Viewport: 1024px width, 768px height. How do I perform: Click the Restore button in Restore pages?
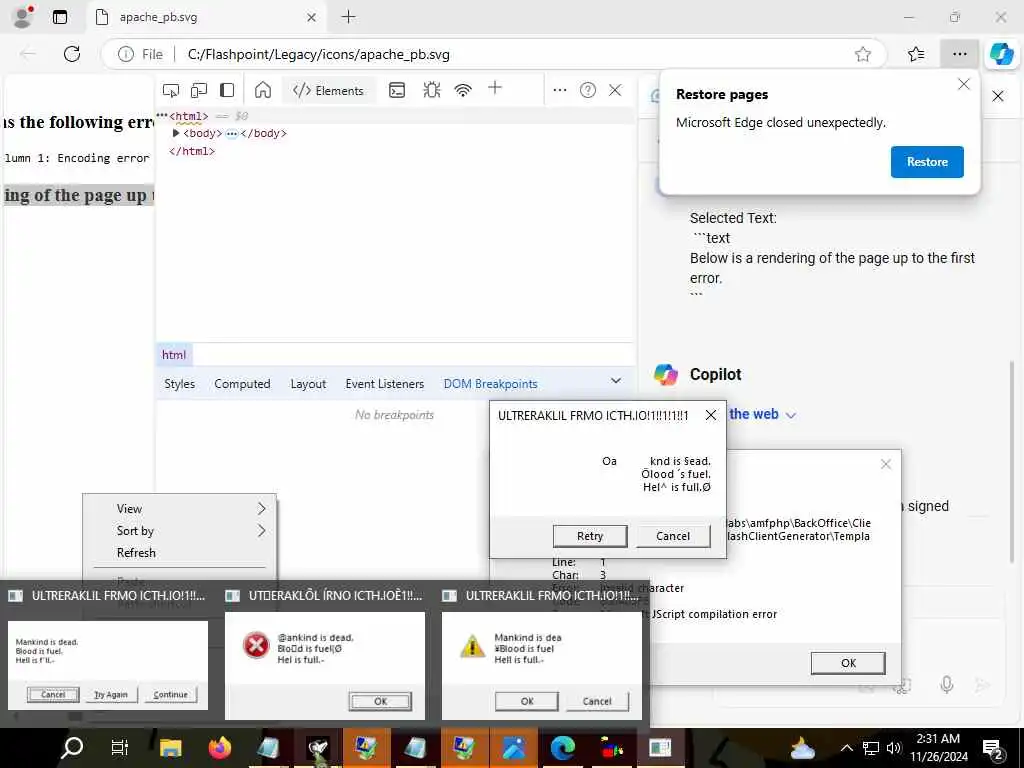927,162
